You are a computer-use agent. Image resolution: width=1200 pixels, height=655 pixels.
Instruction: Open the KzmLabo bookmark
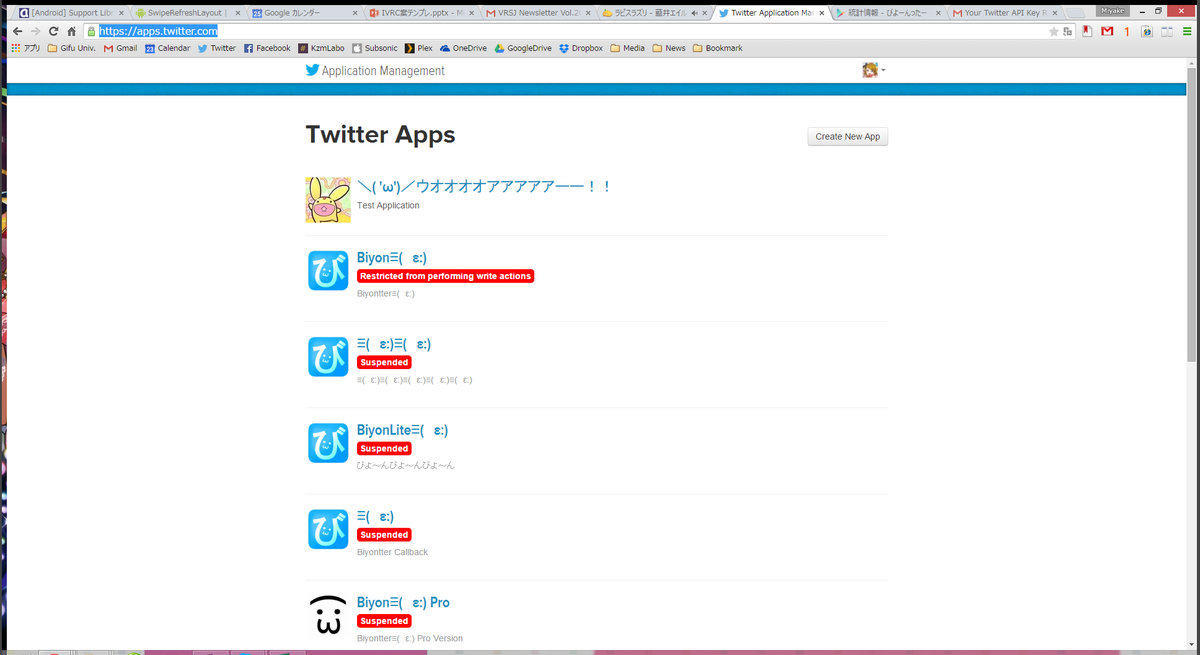tap(321, 48)
